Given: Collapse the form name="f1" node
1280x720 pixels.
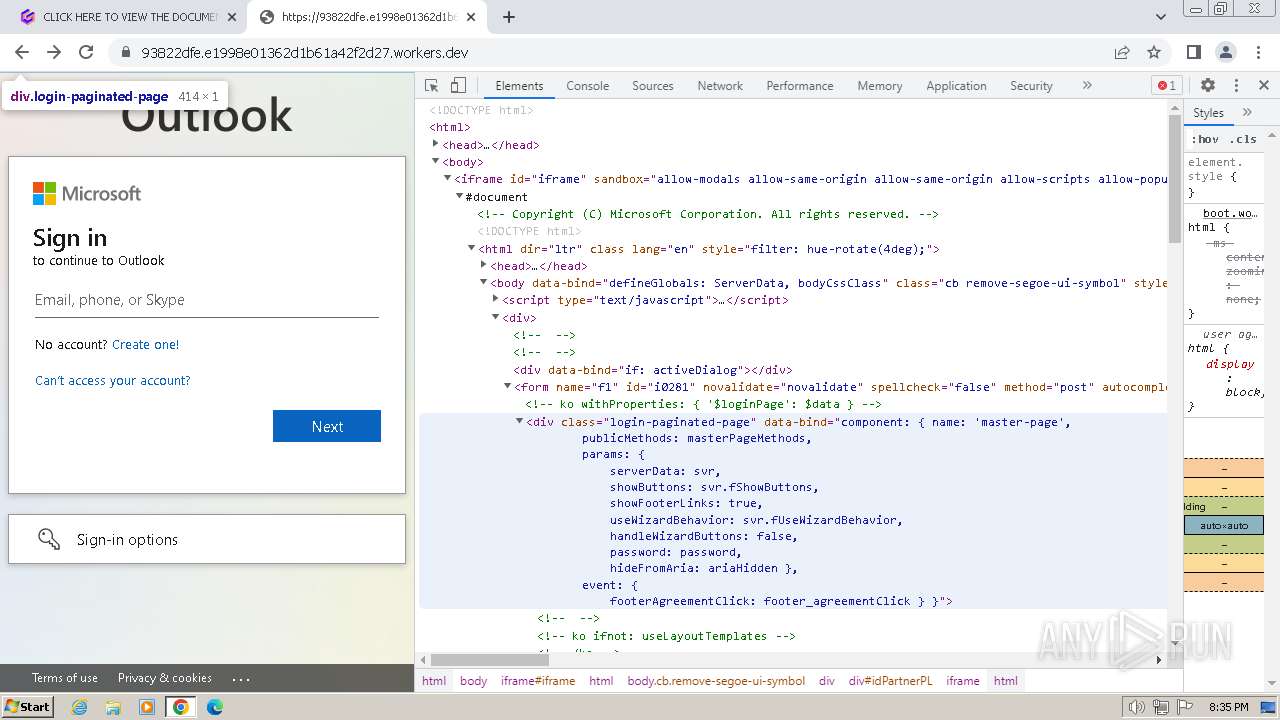Looking at the screenshot, I should click(x=507, y=386).
